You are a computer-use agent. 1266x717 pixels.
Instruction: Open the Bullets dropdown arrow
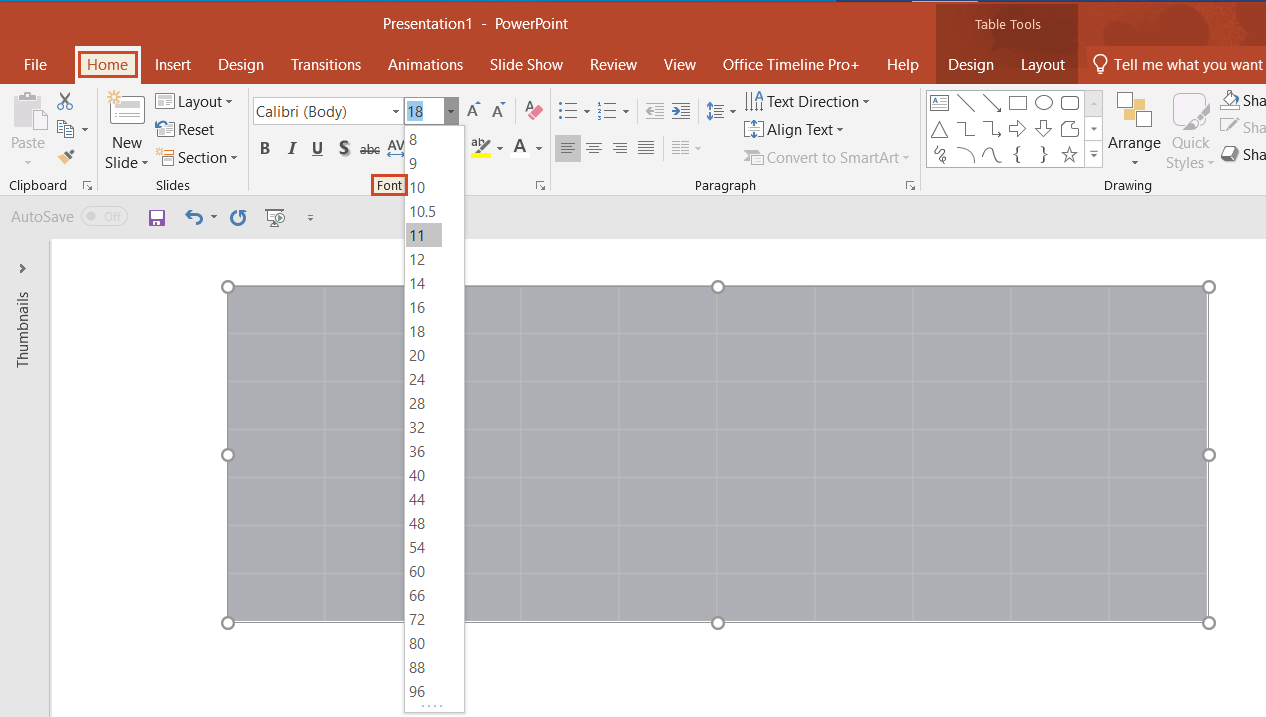pyautogui.click(x=586, y=111)
